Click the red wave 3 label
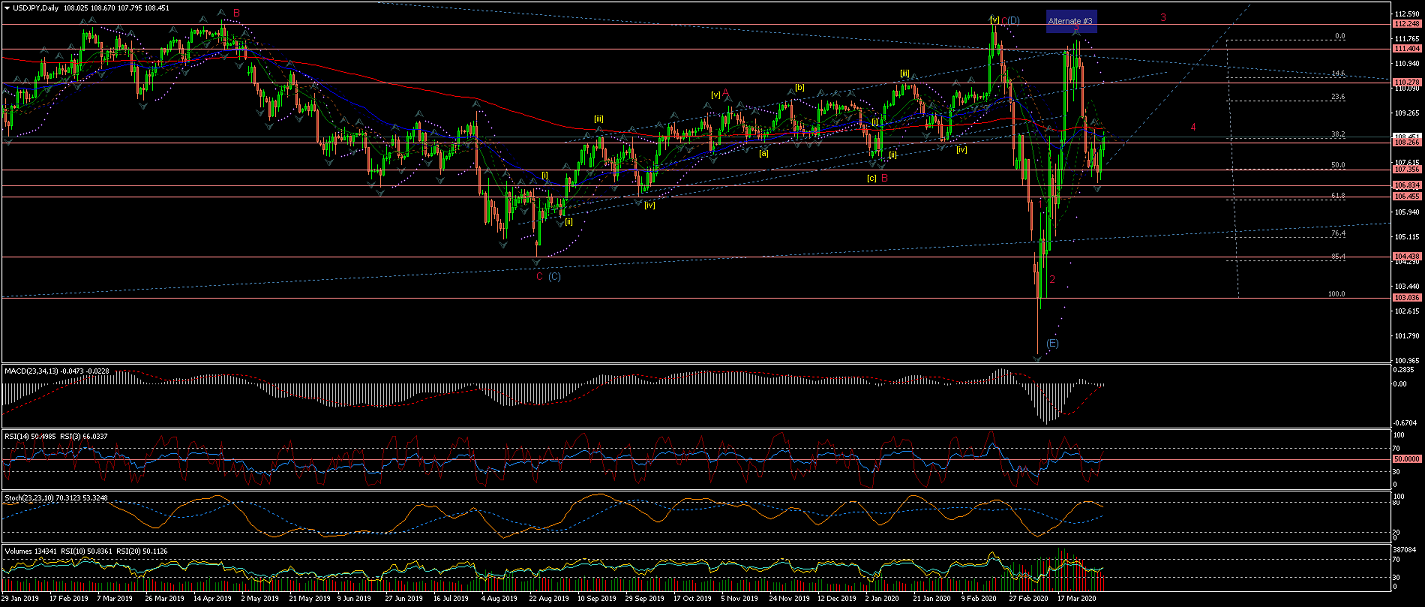Screen dimensions: 1425x607 click(1163, 18)
